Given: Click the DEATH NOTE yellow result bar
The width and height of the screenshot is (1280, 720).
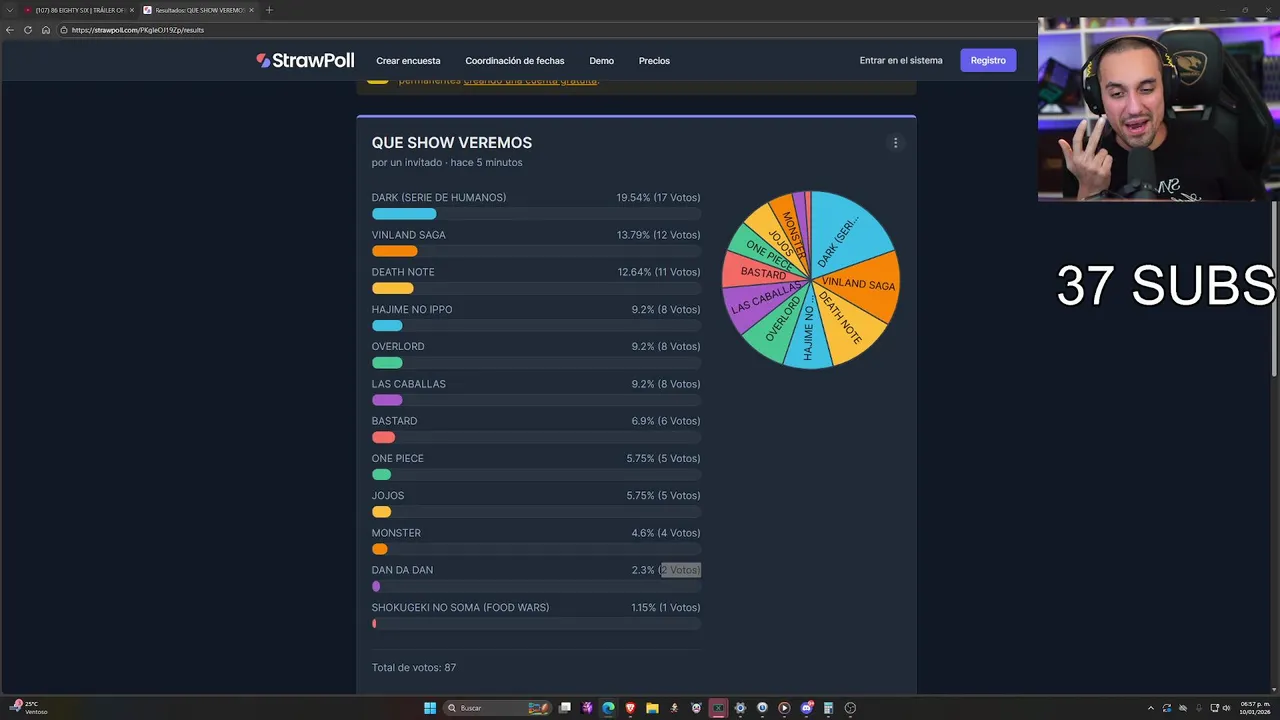Looking at the screenshot, I should click(x=392, y=288).
